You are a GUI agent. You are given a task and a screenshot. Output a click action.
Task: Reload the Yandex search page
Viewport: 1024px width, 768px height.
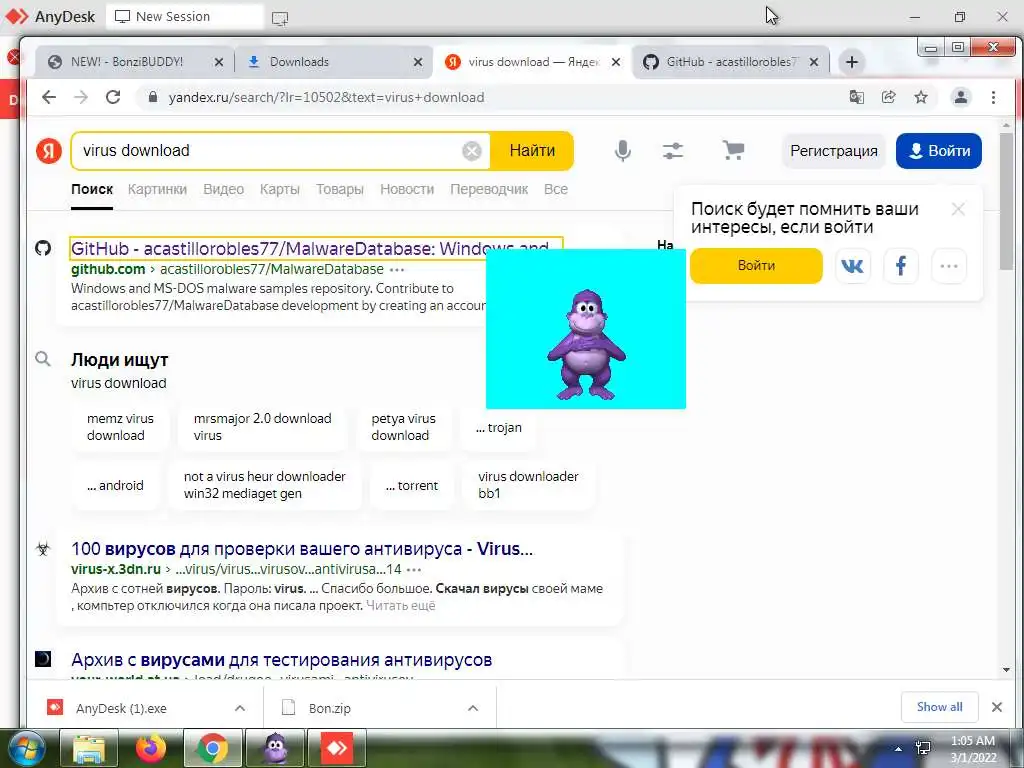(113, 97)
